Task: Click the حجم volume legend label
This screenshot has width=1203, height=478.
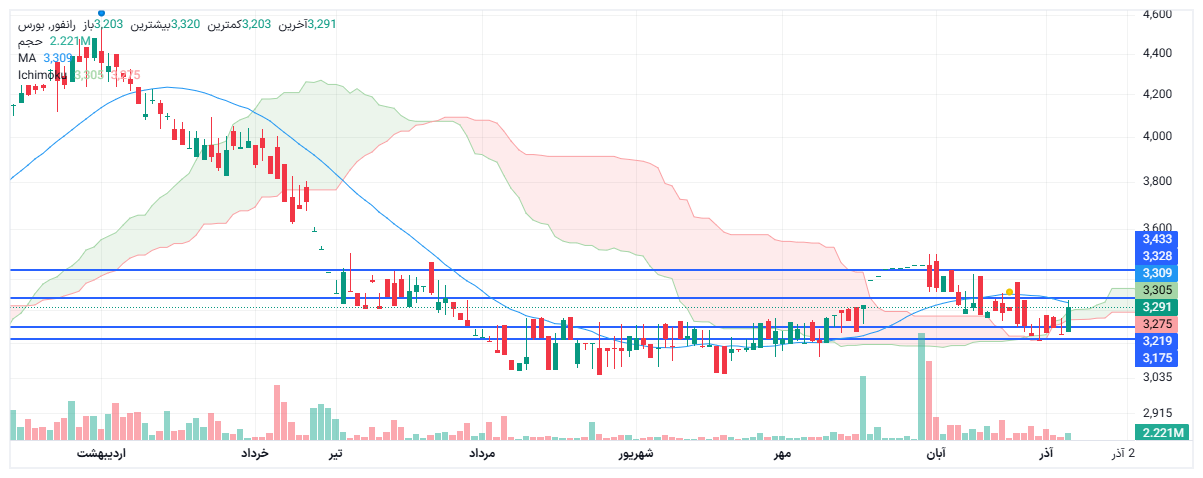Action: point(31,41)
